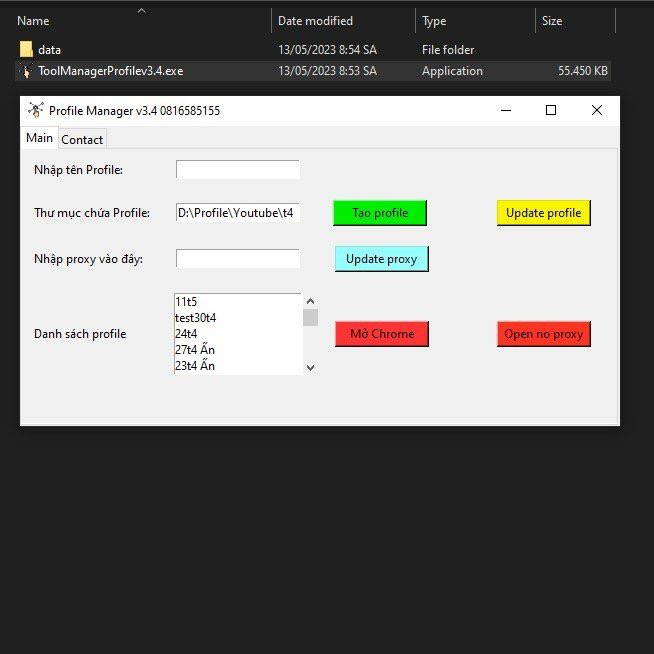Click the profile list scroll up arrow
The image size is (654, 654).
[x=310, y=301]
